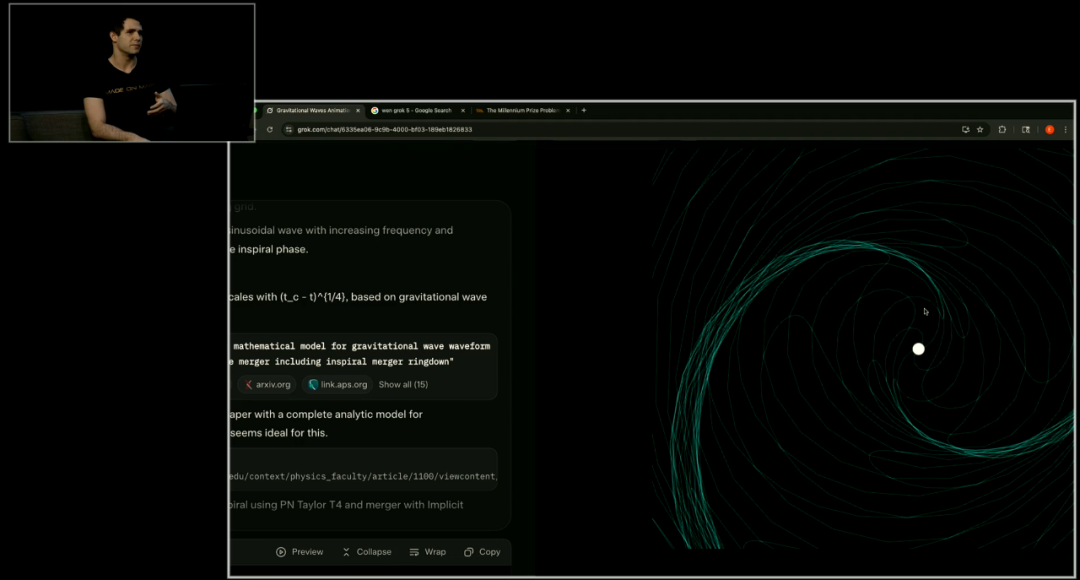This screenshot has width=1080, height=580.
Task: Collapse the code block
Action: [x=366, y=552]
